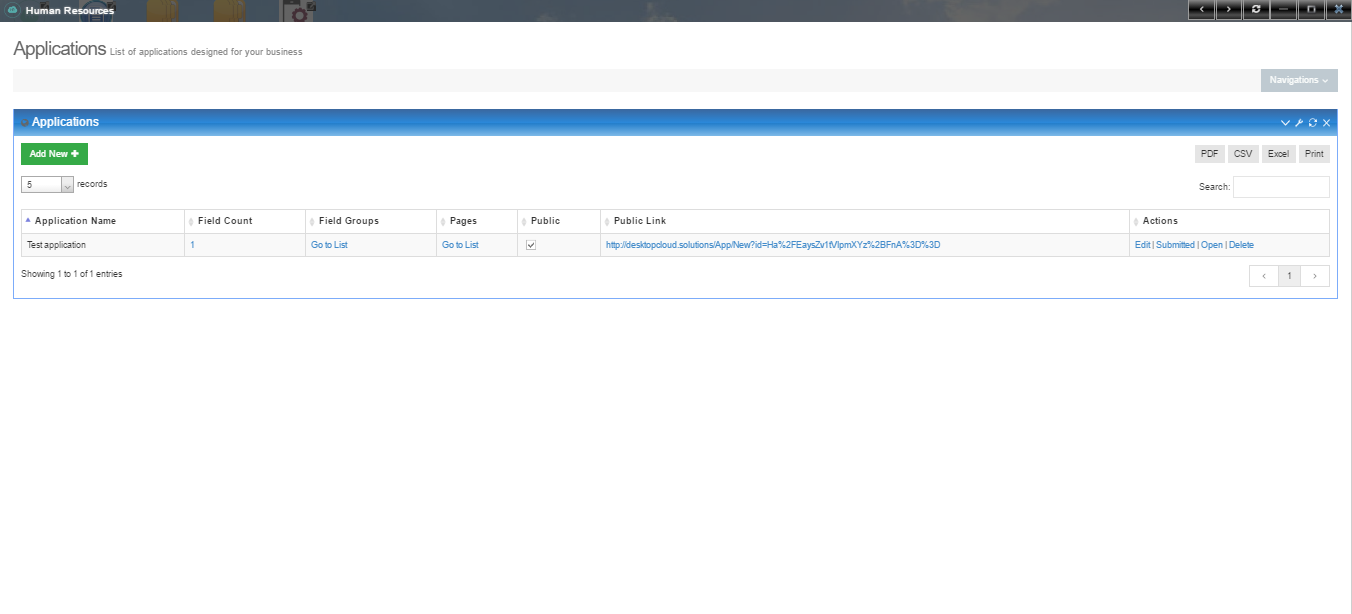Select page 1 in pagination
The image size is (1352, 614).
pyautogui.click(x=1290, y=276)
